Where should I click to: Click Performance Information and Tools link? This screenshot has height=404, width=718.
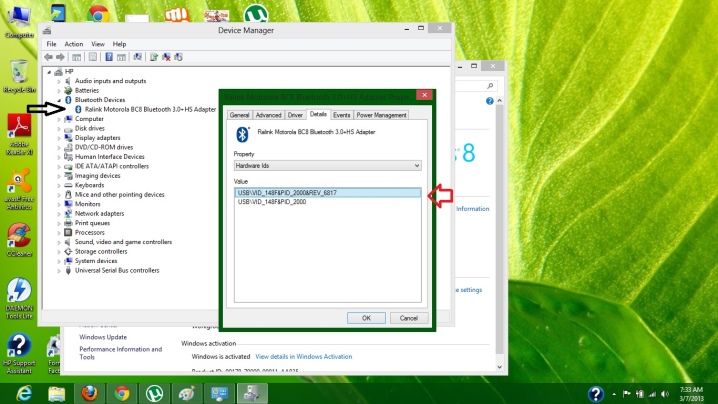point(120,353)
